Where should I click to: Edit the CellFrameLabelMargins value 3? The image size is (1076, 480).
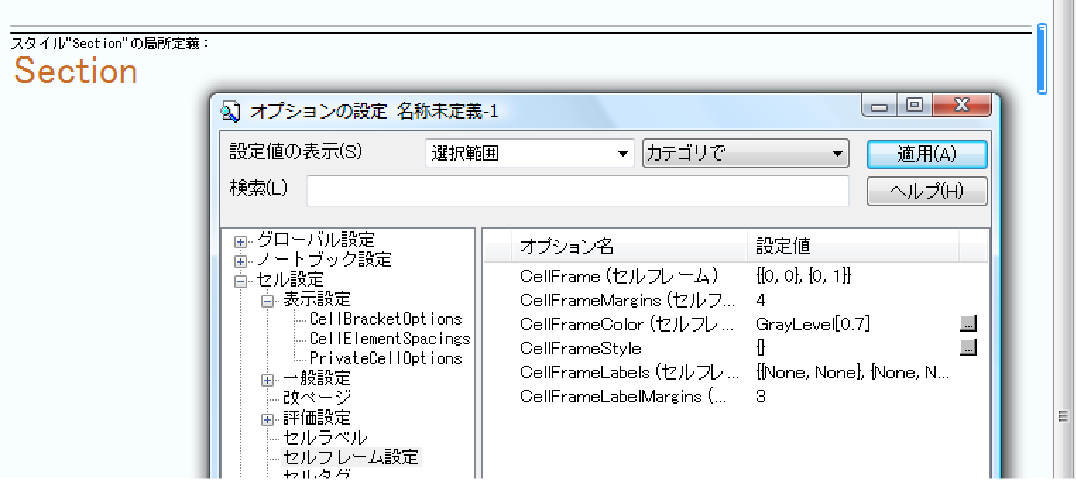(x=760, y=396)
